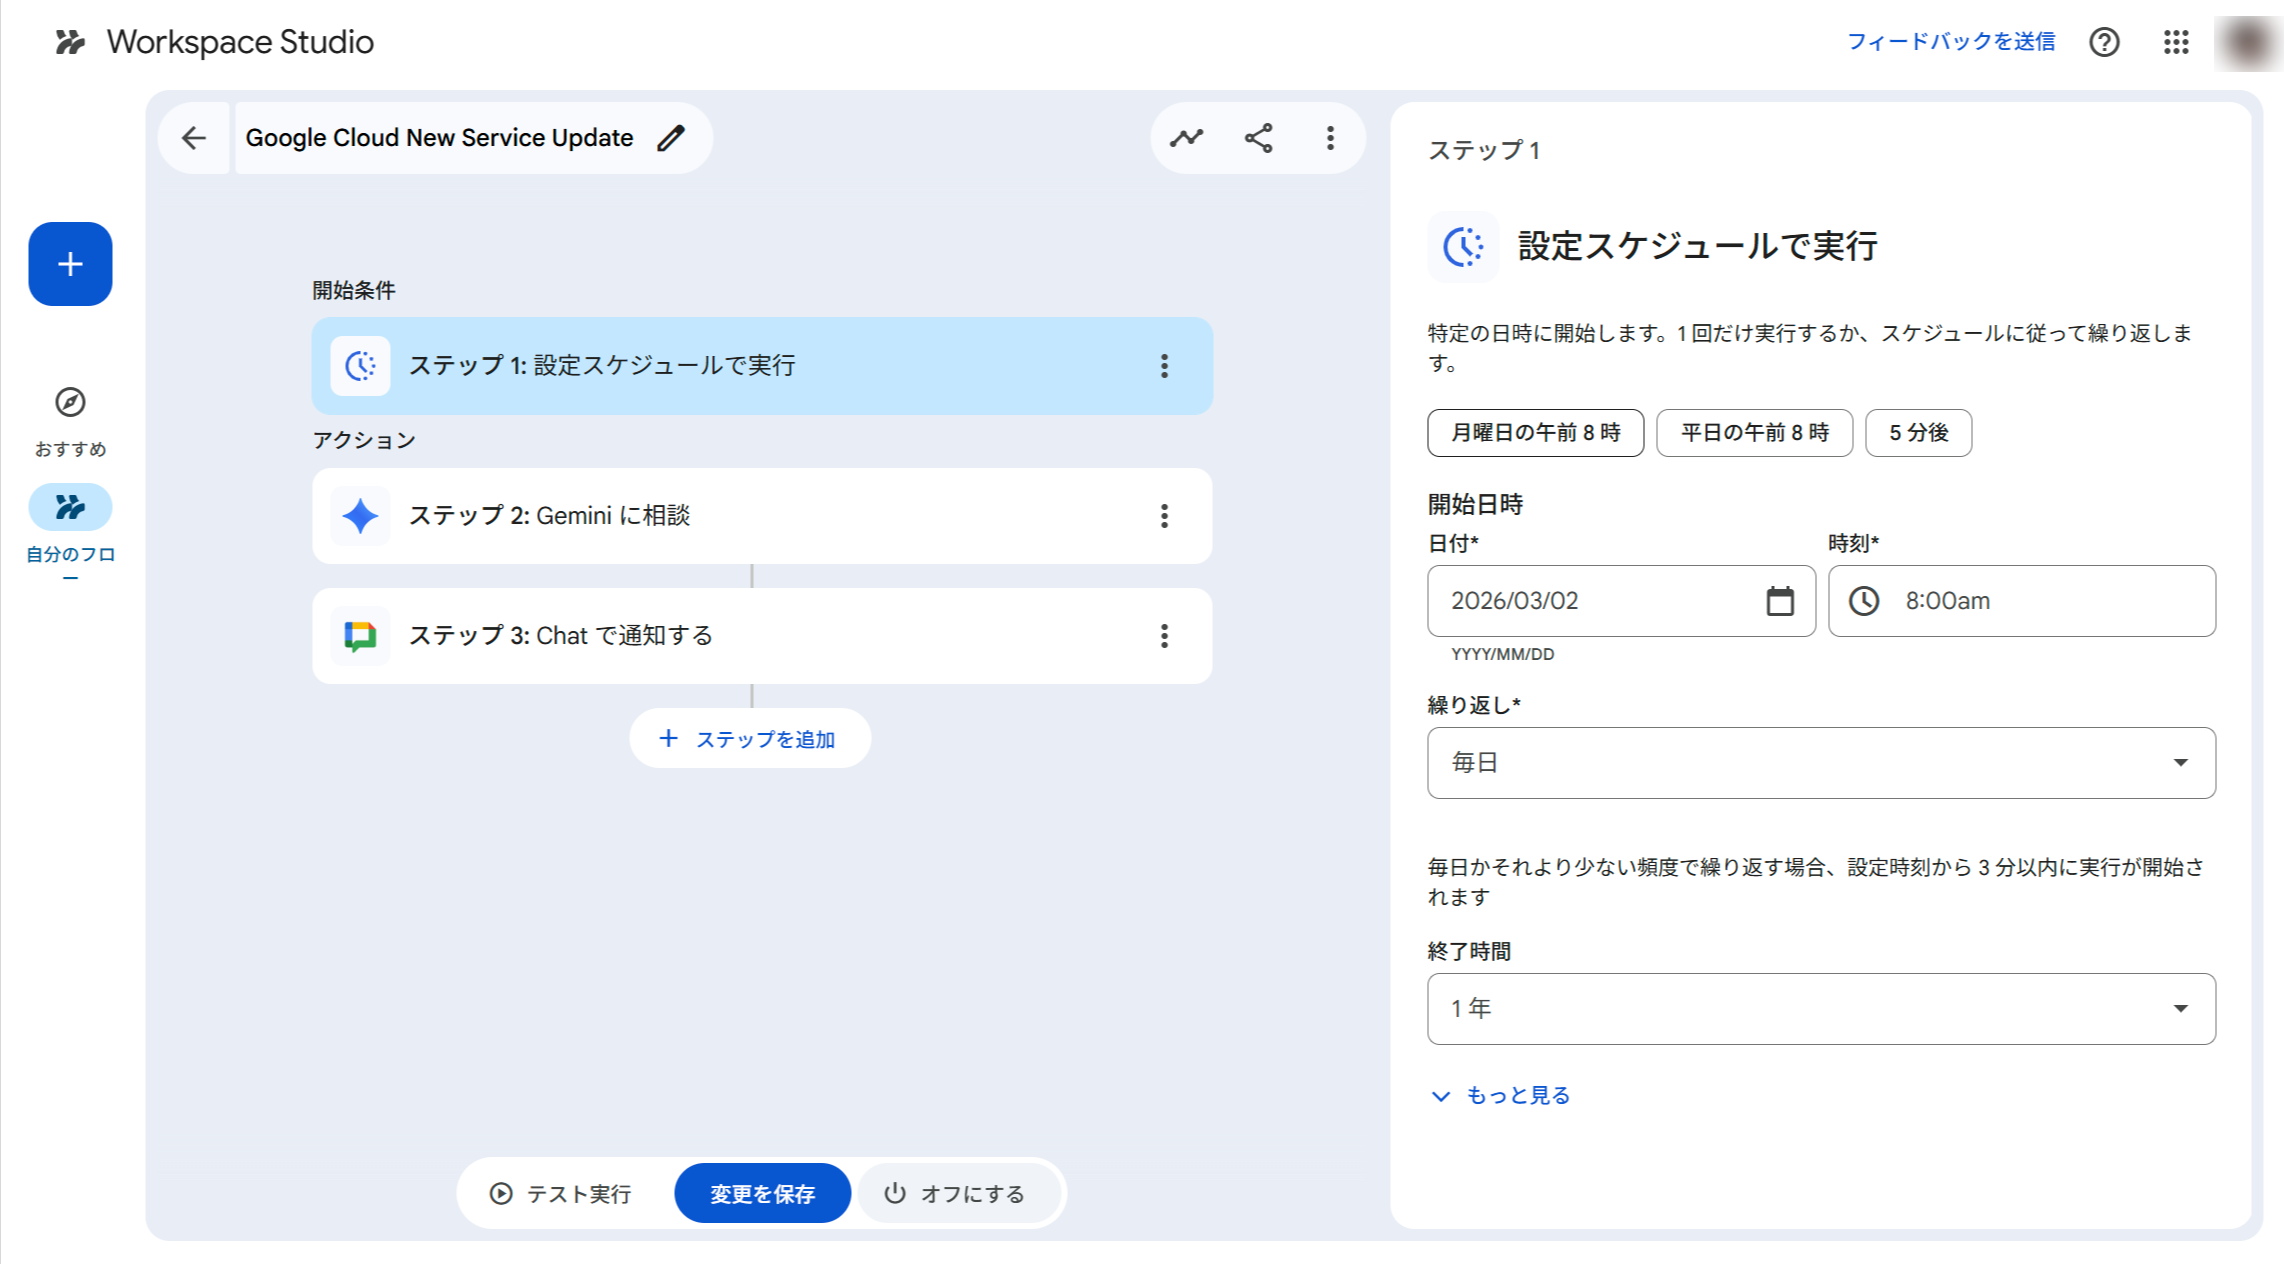Open flow more options menu
The height and width of the screenshot is (1264, 2288).
click(x=1330, y=138)
